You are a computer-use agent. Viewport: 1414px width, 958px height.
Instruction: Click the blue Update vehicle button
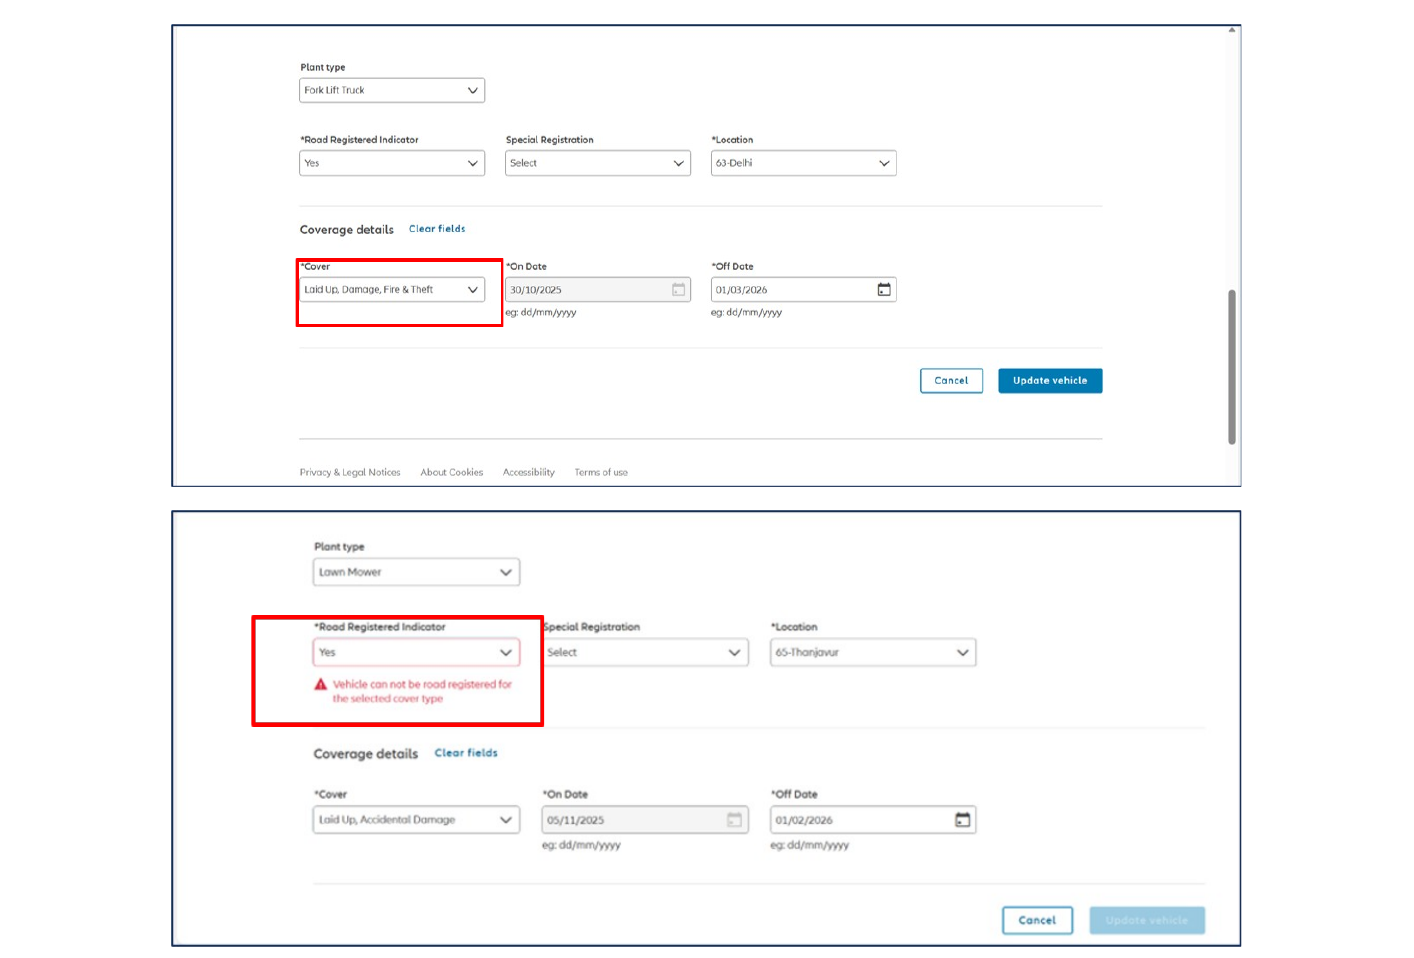coord(1050,381)
